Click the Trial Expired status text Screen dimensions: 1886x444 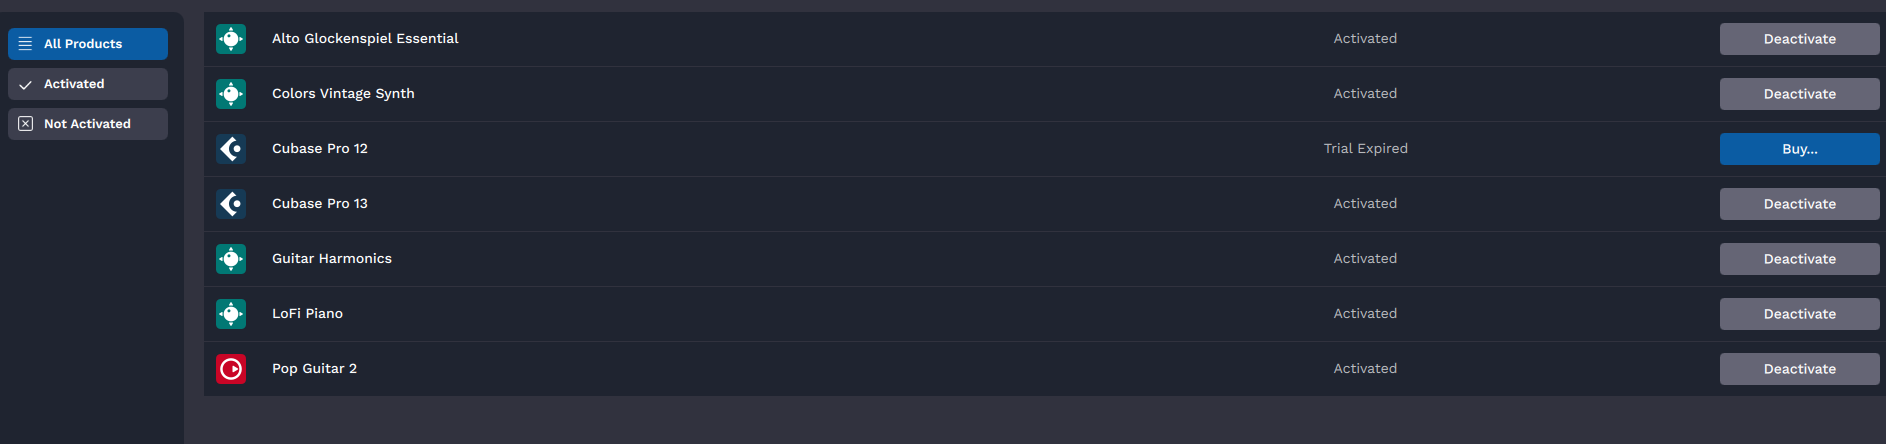point(1365,149)
